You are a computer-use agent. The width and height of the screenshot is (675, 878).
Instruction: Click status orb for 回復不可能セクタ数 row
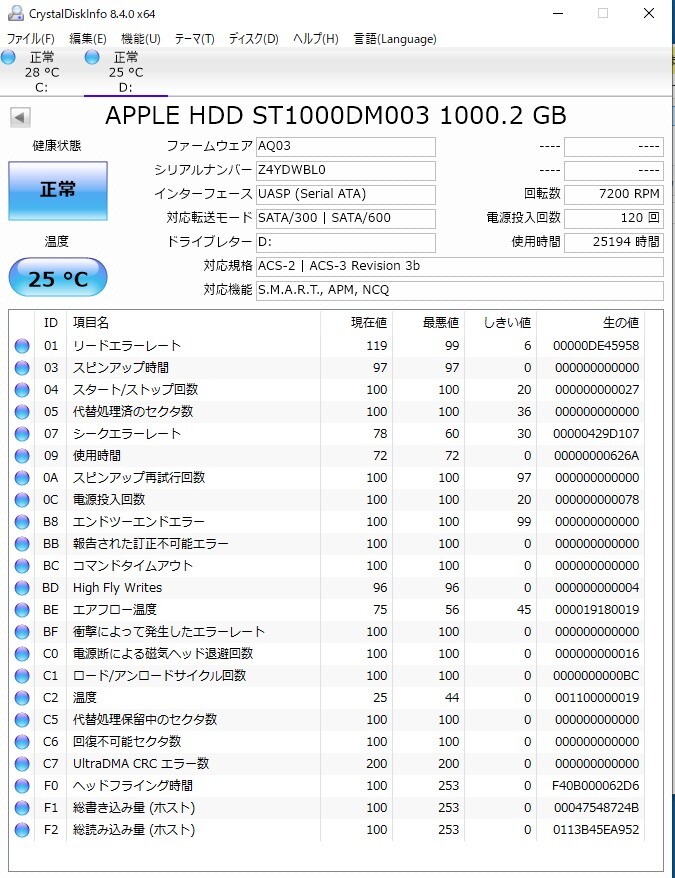(x=22, y=742)
